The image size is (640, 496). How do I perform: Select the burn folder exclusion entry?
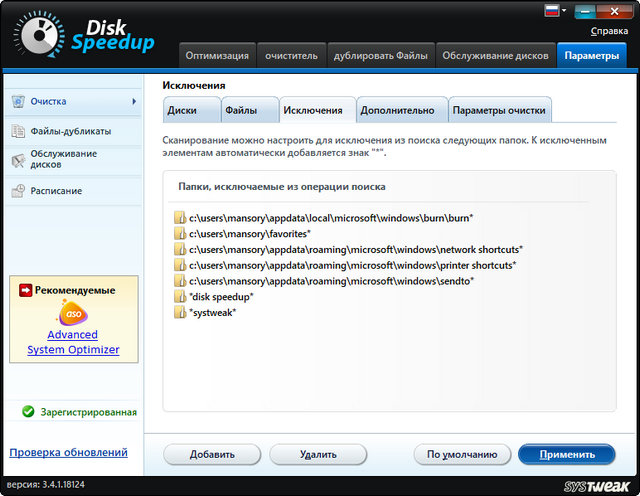(330, 217)
